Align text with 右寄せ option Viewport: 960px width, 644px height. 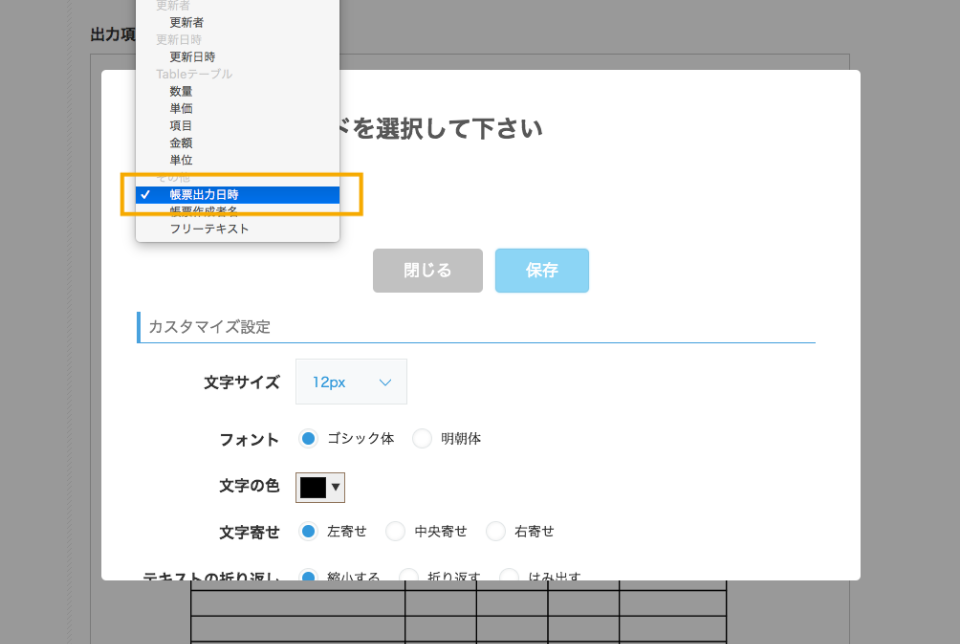[496, 531]
